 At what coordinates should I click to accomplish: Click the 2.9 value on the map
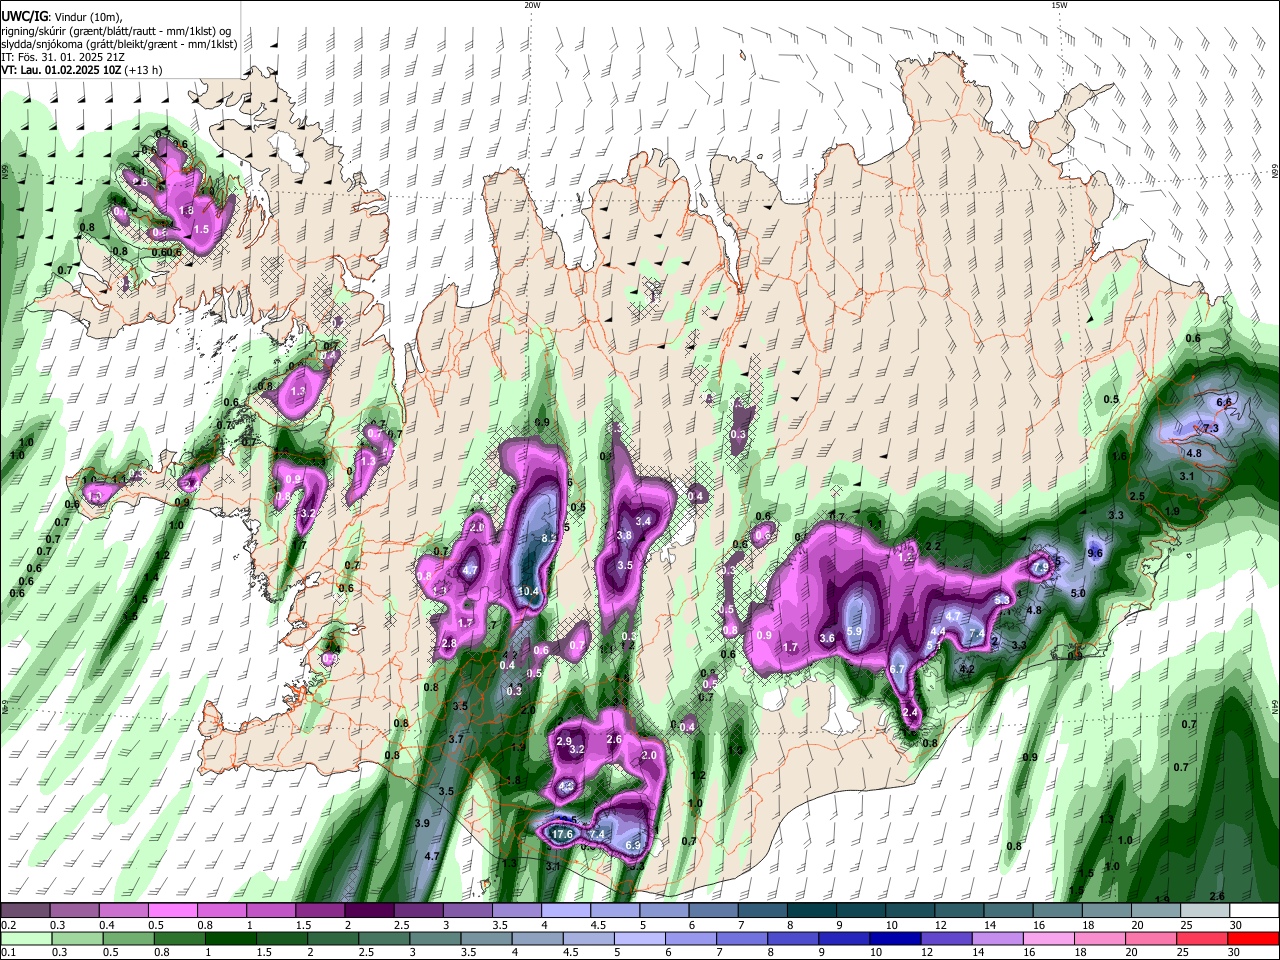[x=564, y=741]
